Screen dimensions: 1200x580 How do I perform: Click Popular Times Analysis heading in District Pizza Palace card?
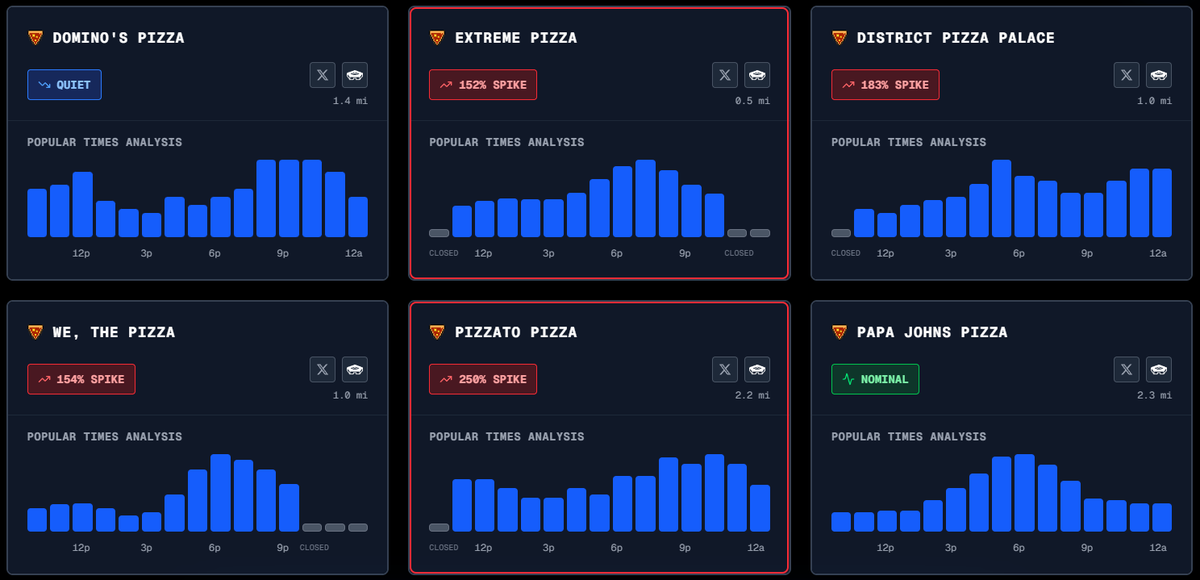[x=909, y=142]
